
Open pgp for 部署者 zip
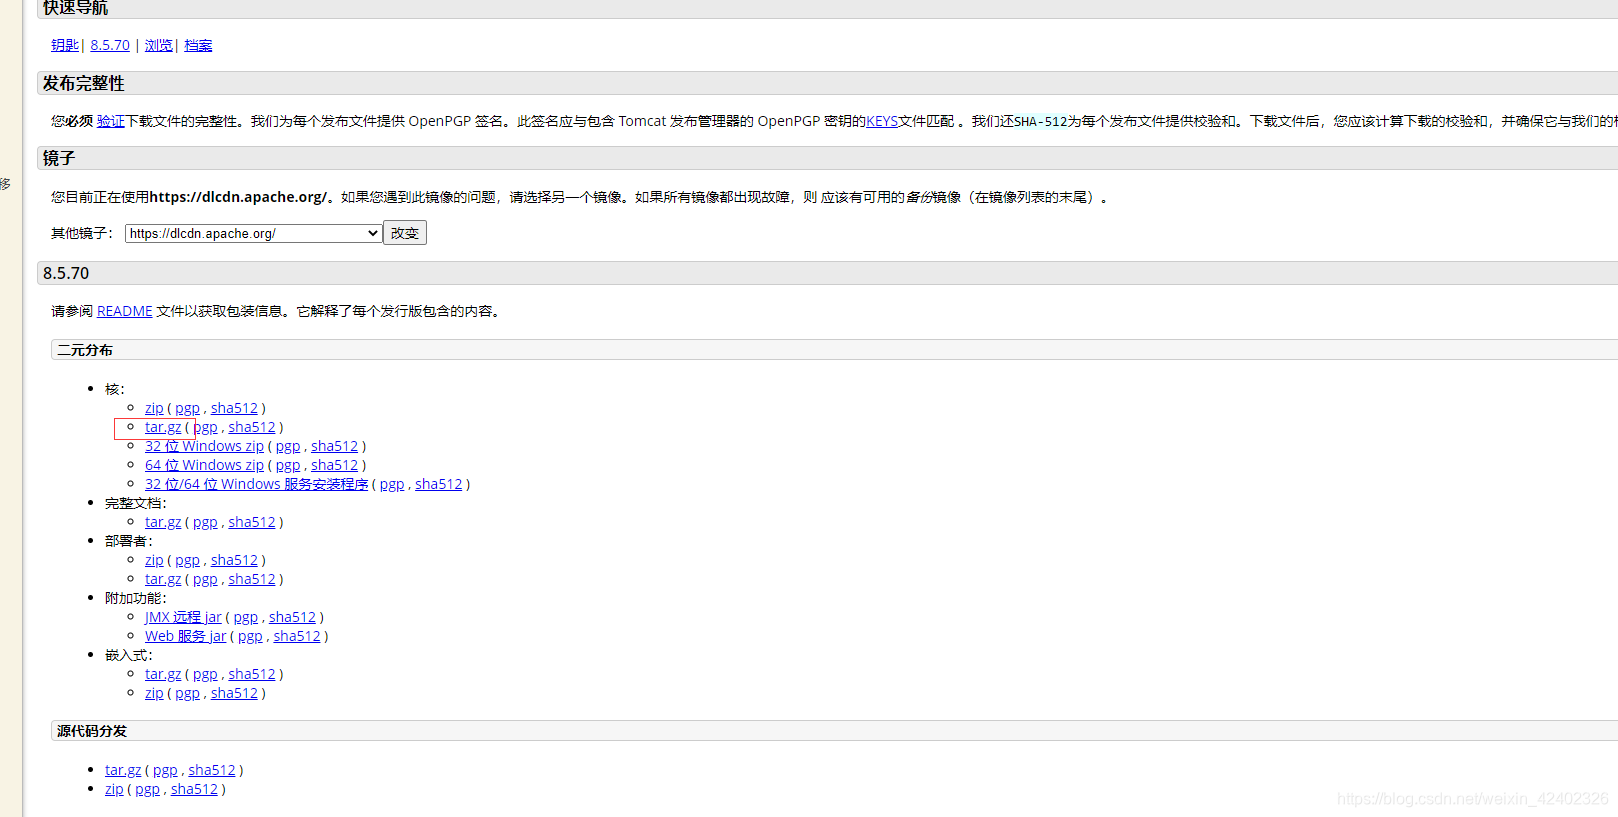(x=187, y=560)
